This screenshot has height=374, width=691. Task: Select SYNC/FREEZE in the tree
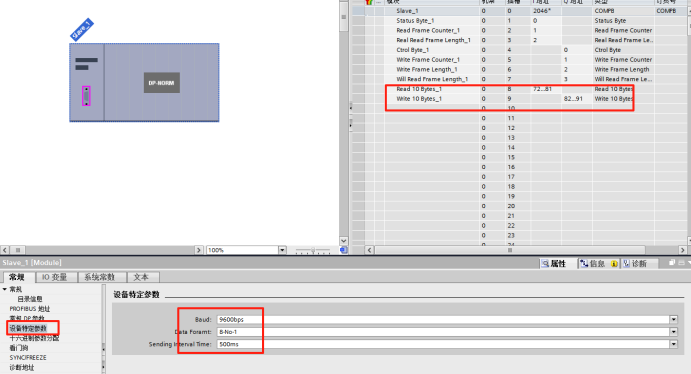(28, 358)
